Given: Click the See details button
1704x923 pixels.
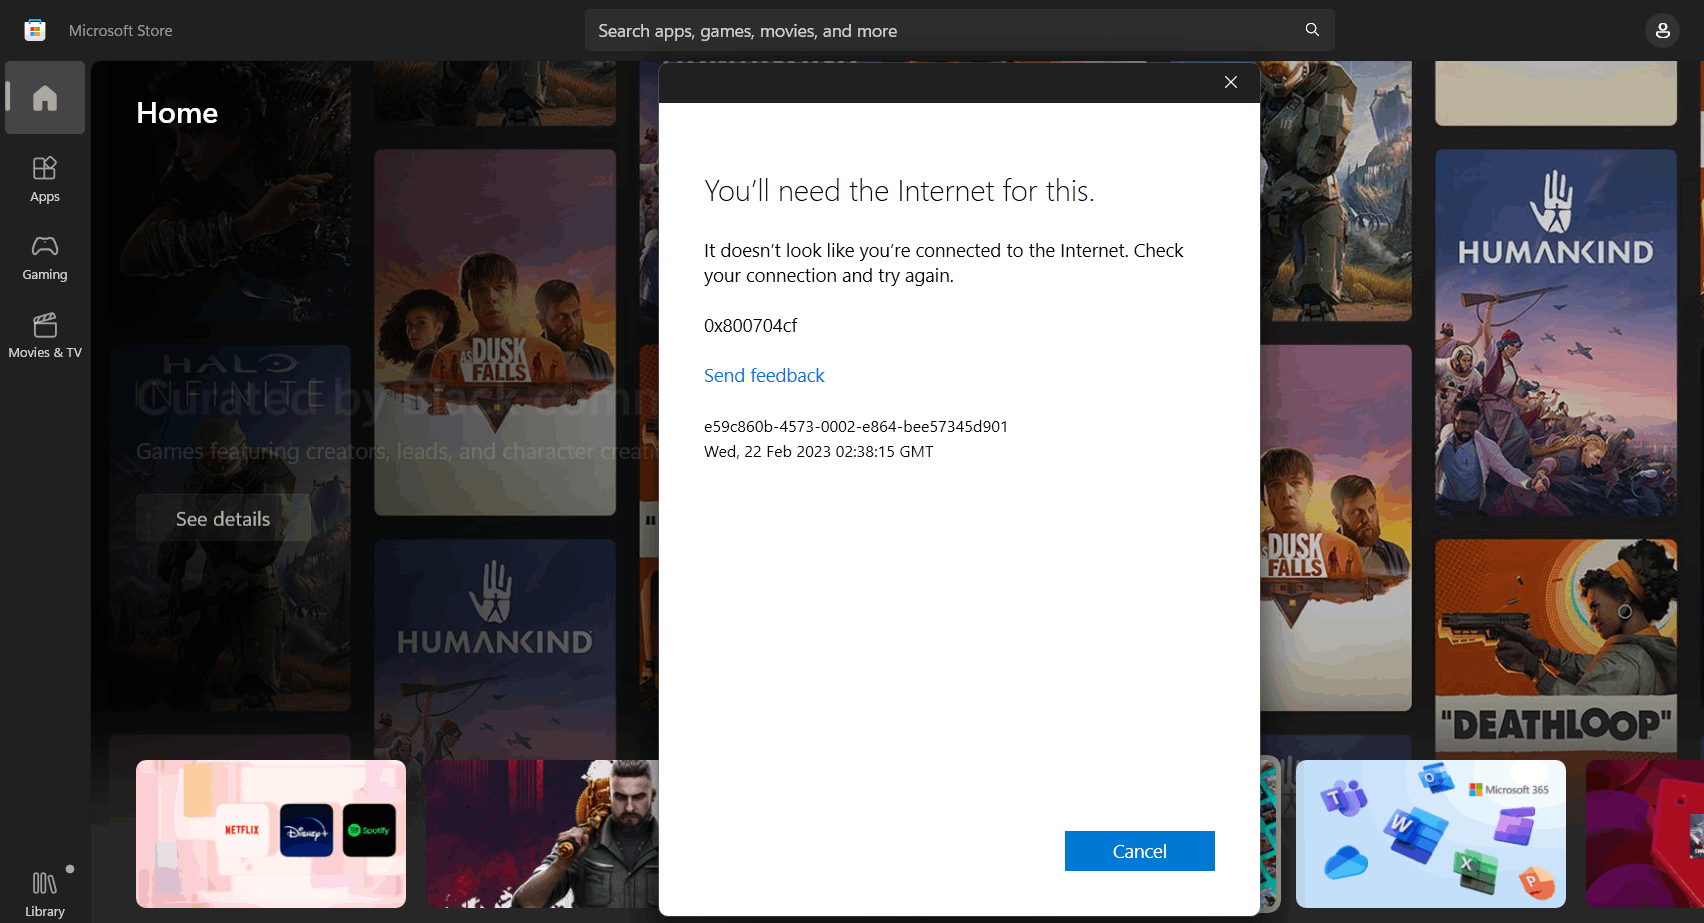Looking at the screenshot, I should pos(223,519).
